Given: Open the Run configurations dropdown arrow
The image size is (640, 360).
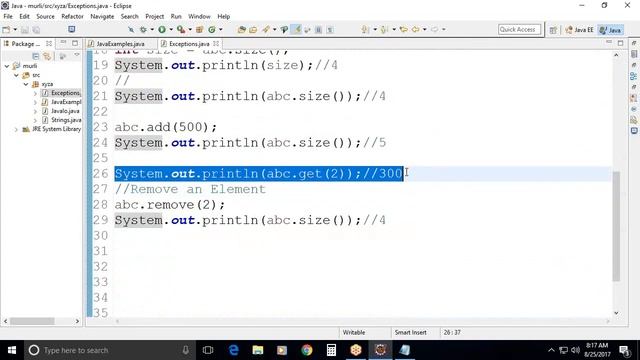Looking at the screenshot, I should coord(171,29).
